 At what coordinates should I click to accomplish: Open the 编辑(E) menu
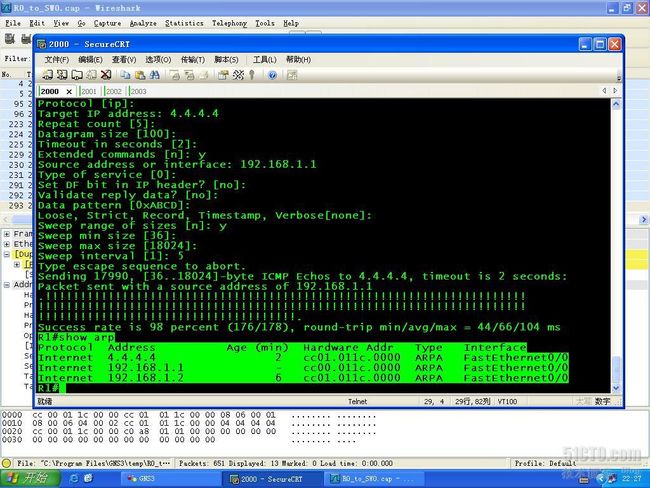tap(90, 60)
